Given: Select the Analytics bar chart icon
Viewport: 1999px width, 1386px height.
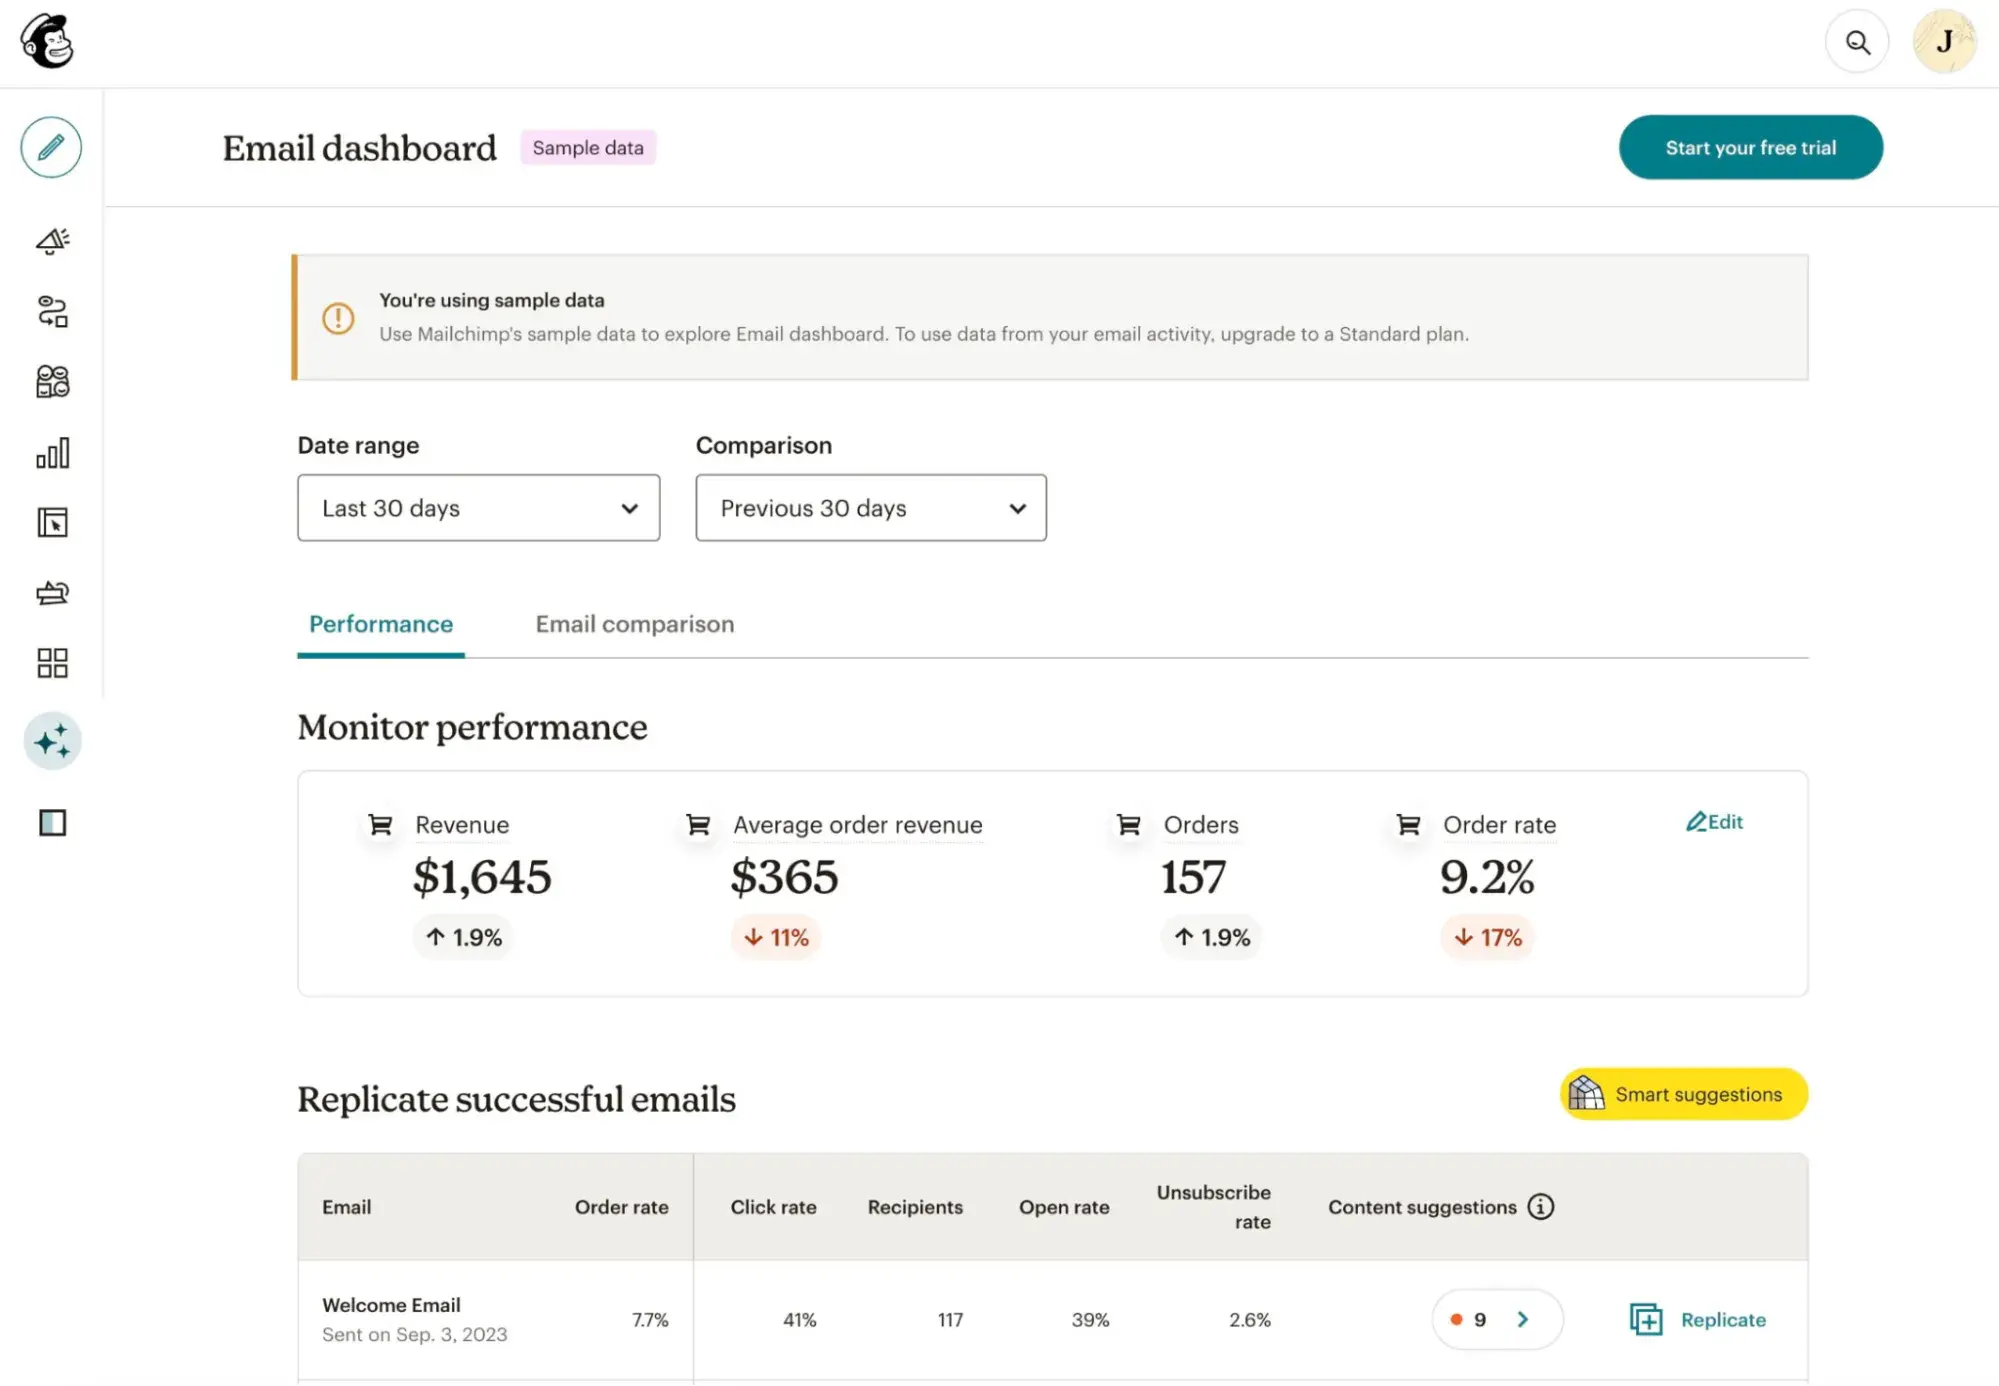Looking at the screenshot, I should click(x=52, y=452).
